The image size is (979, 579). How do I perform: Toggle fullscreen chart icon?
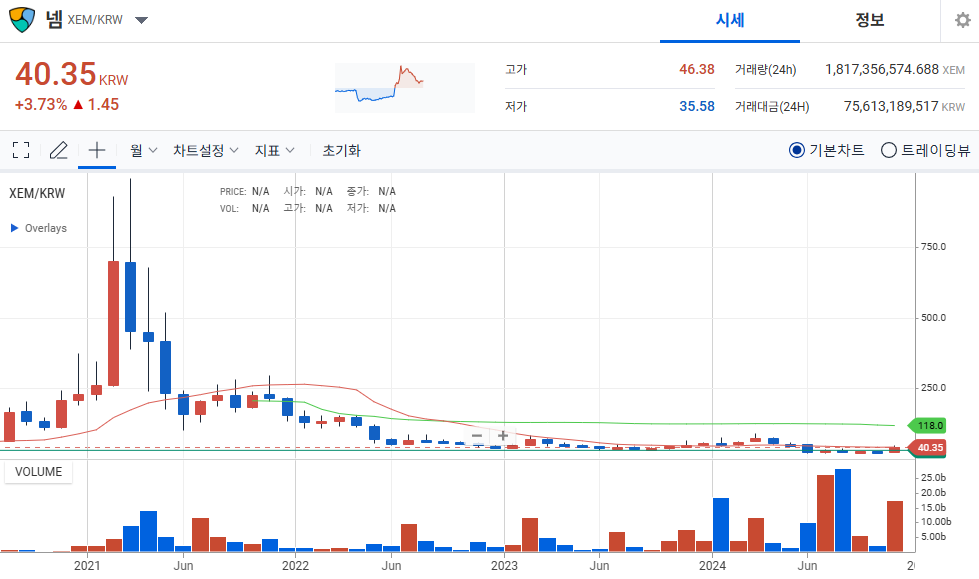click(21, 150)
